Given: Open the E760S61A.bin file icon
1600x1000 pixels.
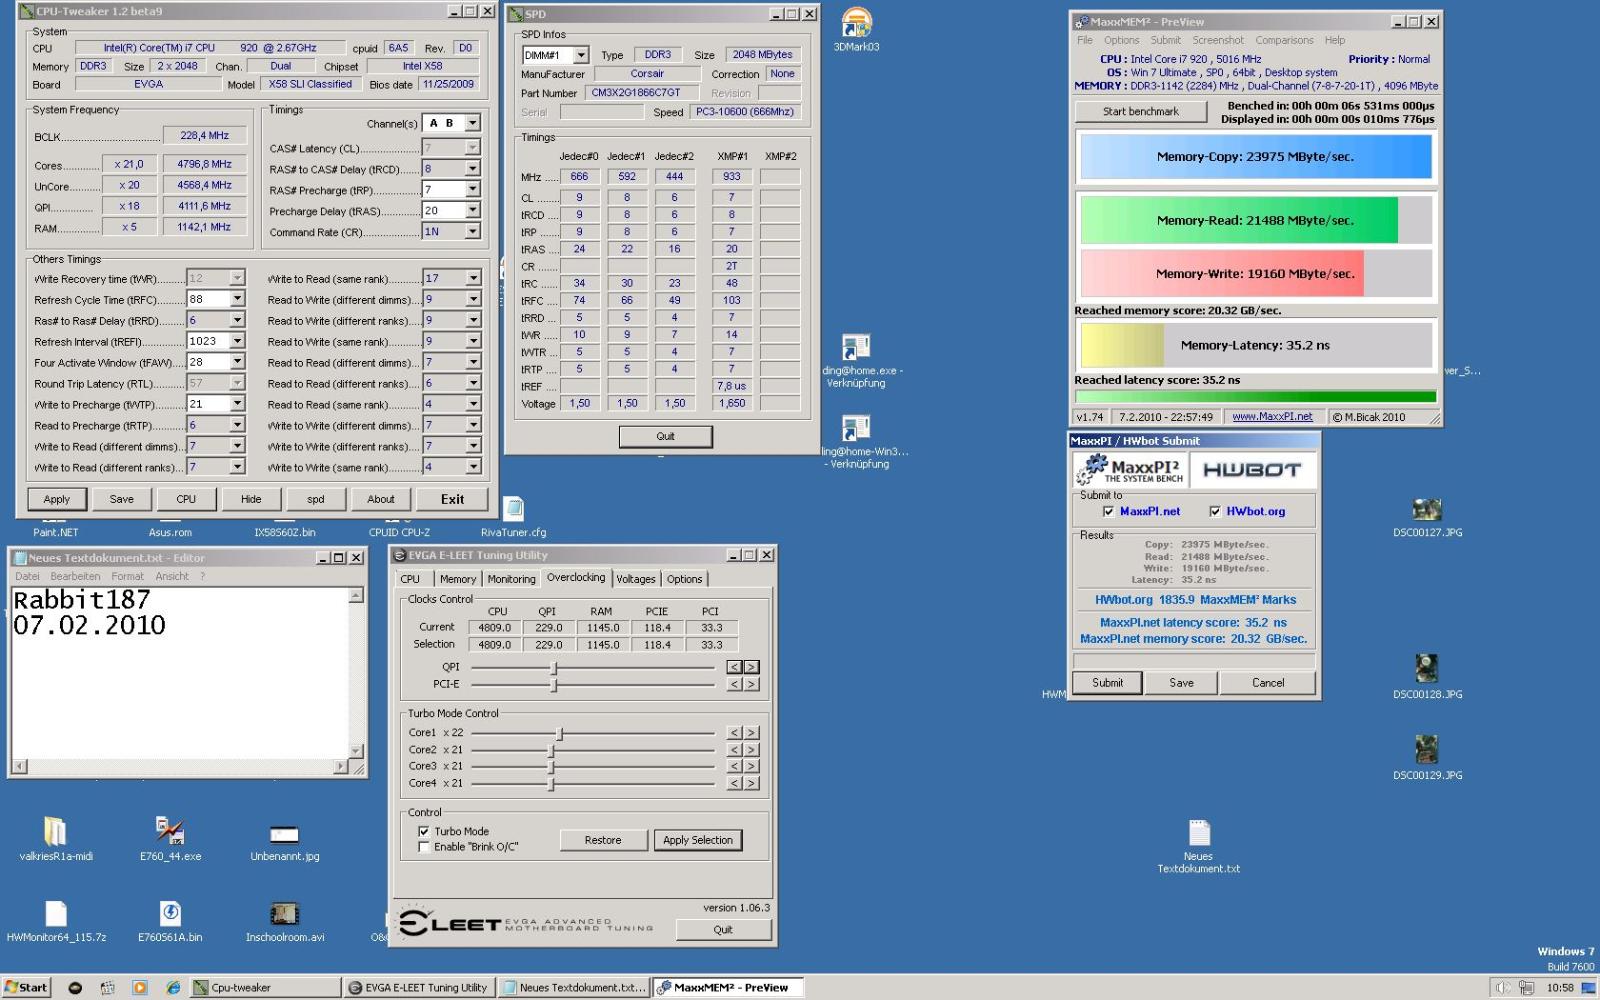Looking at the screenshot, I should click(x=170, y=913).
